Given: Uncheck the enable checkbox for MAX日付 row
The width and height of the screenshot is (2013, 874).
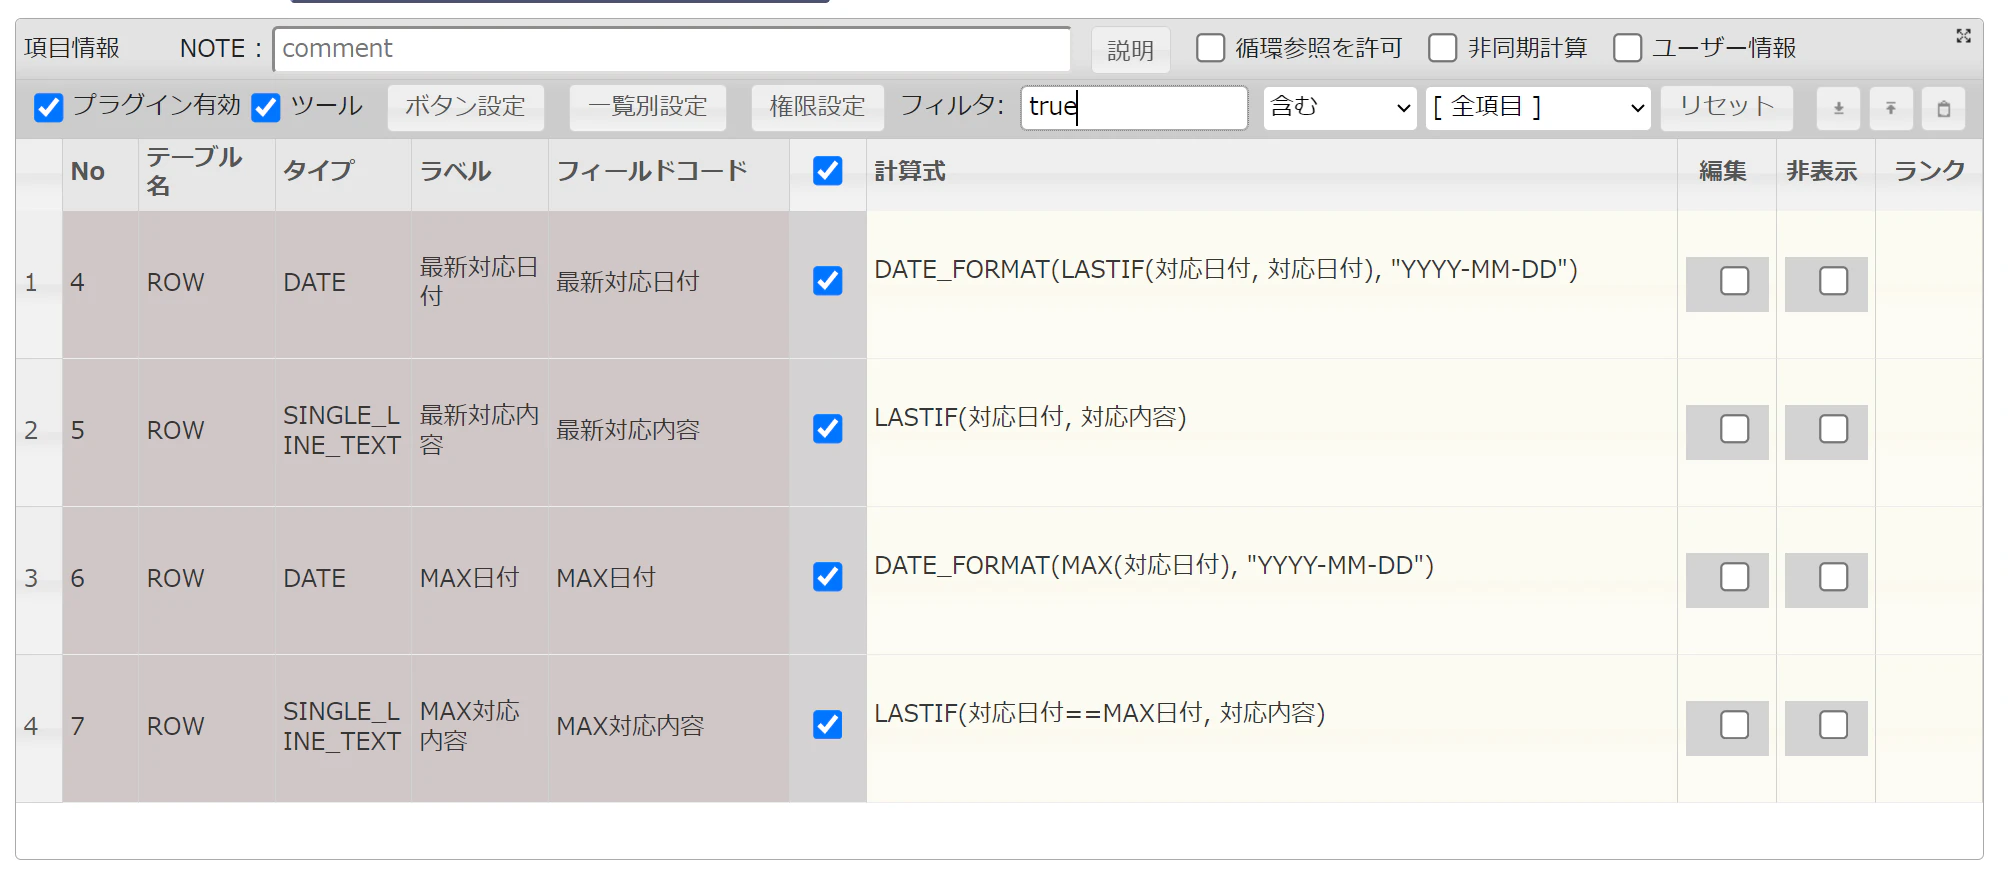Looking at the screenshot, I should tap(828, 577).
